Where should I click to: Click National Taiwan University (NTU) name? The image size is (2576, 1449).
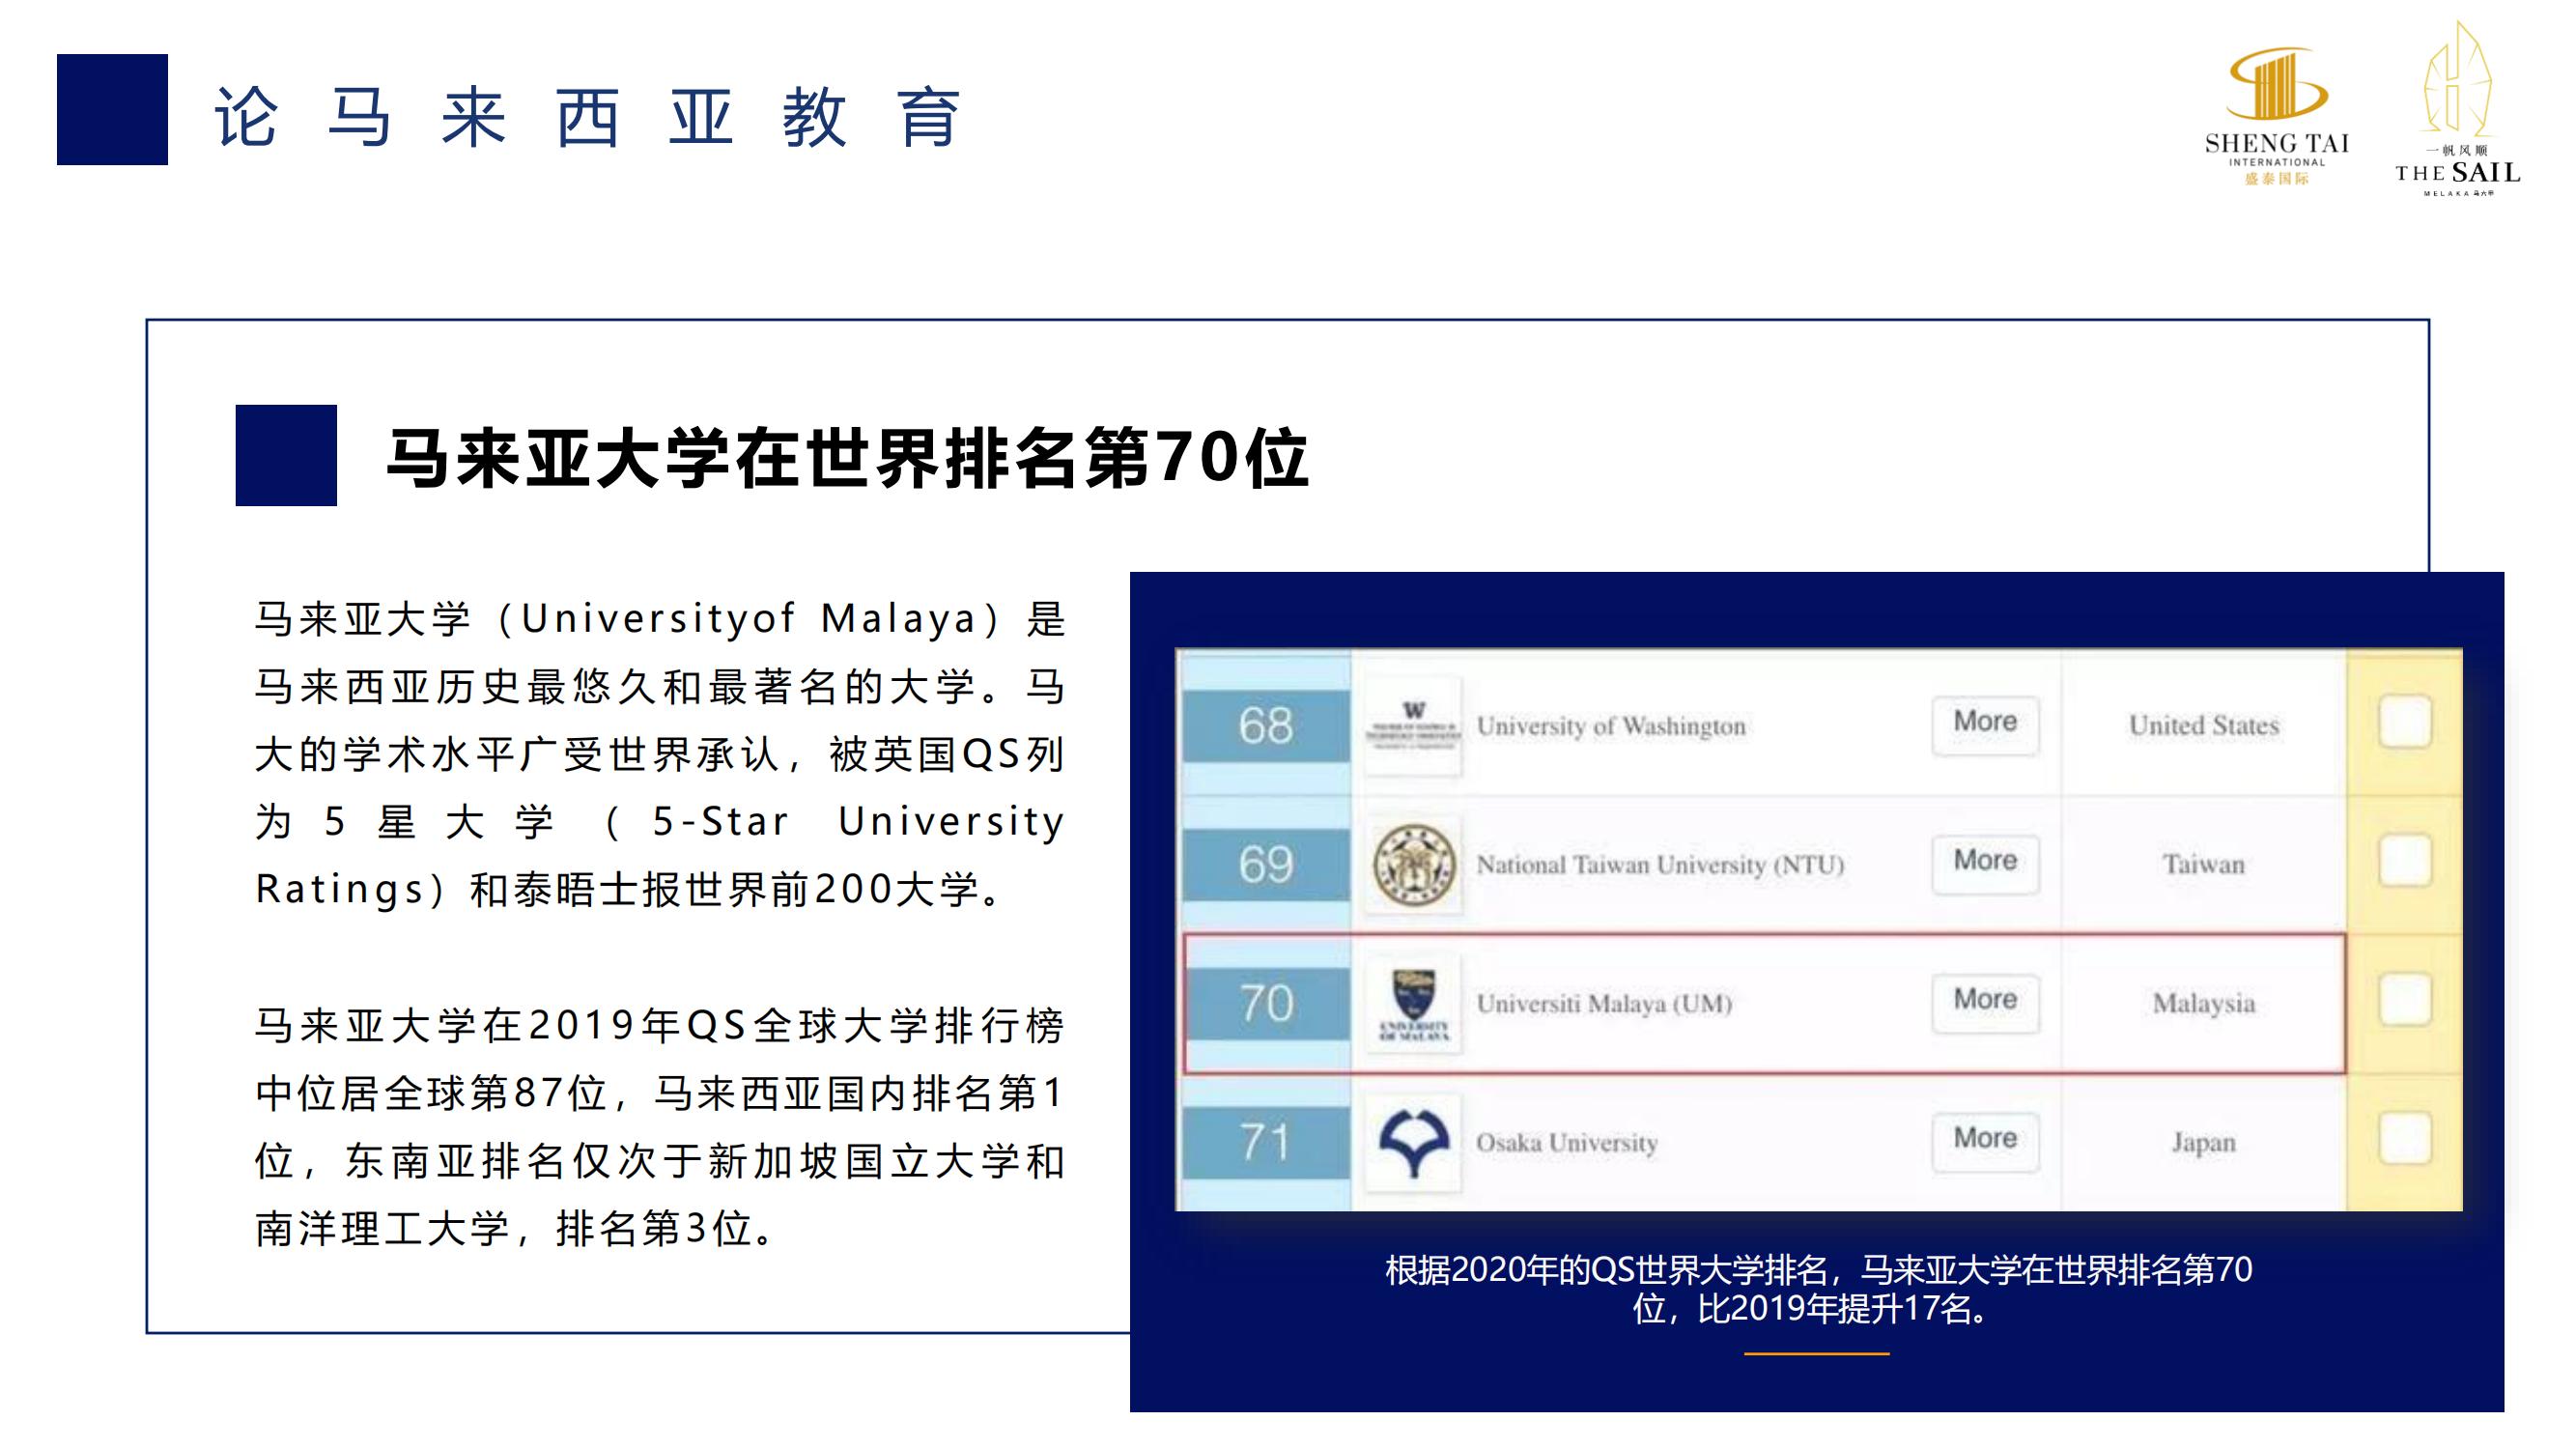1660,865
